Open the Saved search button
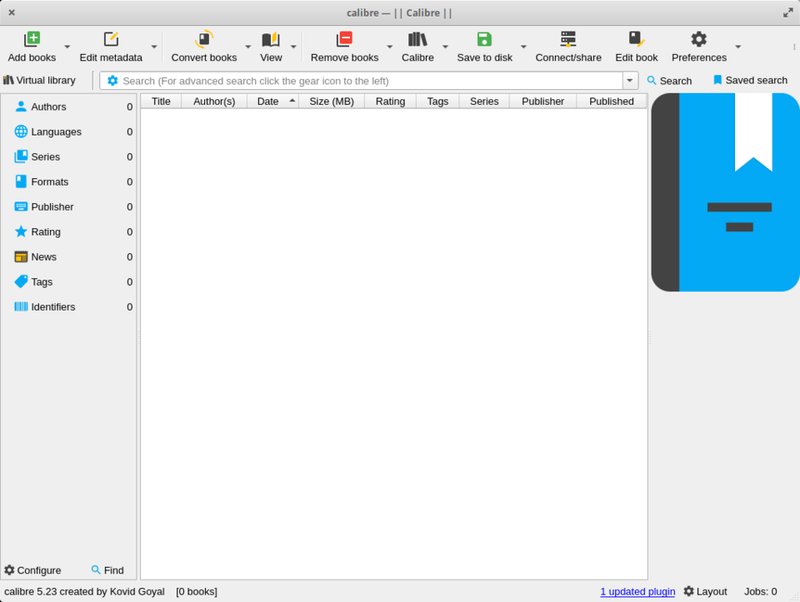This screenshot has height=602, width=800. pyautogui.click(x=750, y=80)
